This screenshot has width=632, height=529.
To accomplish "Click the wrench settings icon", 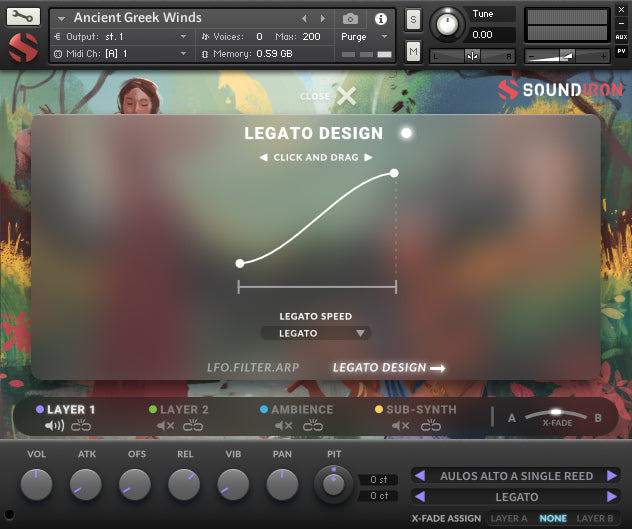I will point(23,17).
